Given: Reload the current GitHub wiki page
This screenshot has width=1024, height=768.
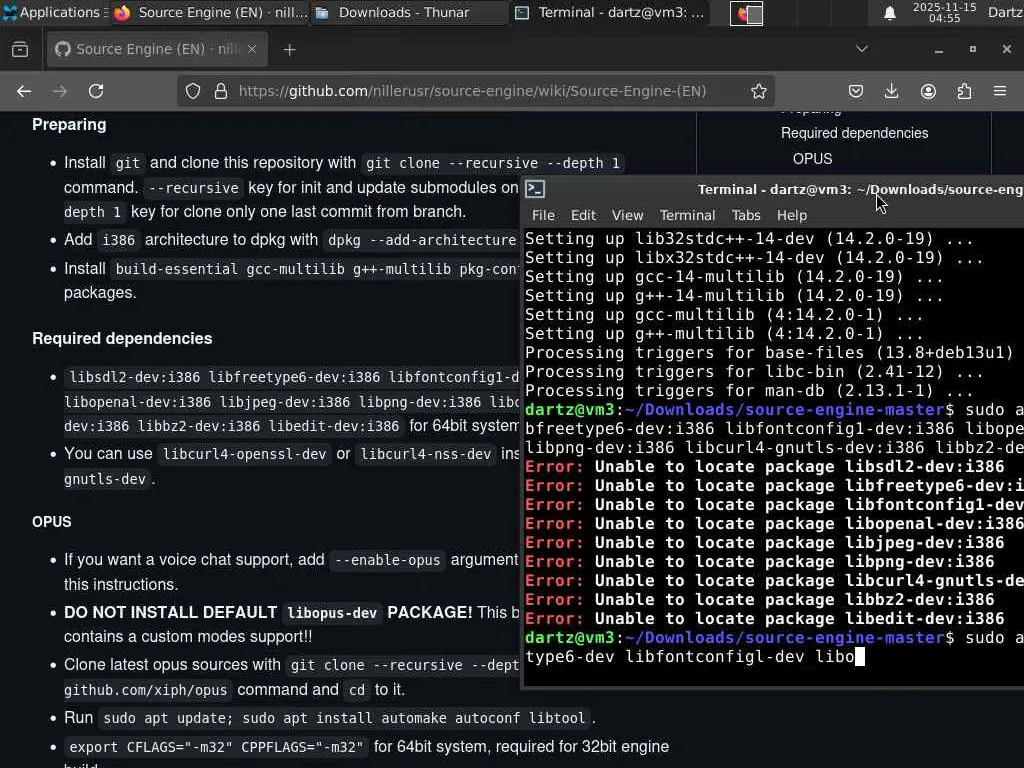Looking at the screenshot, I should [x=96, y=91].
